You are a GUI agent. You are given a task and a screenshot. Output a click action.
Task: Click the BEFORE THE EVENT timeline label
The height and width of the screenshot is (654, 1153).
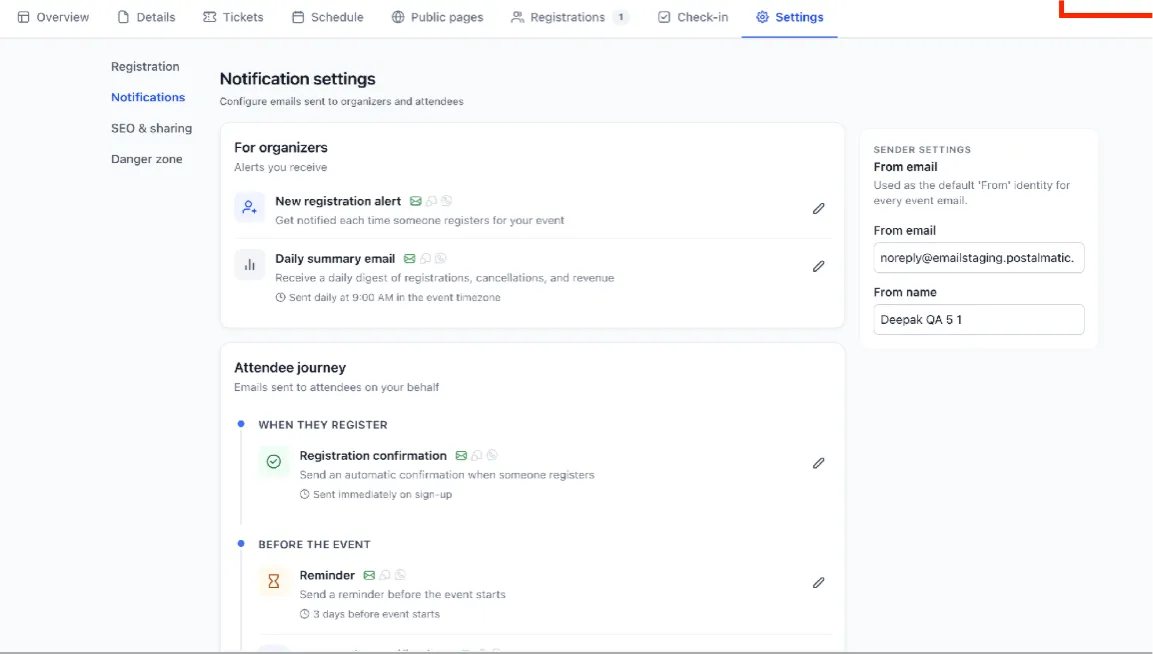(x=314, y=544)
